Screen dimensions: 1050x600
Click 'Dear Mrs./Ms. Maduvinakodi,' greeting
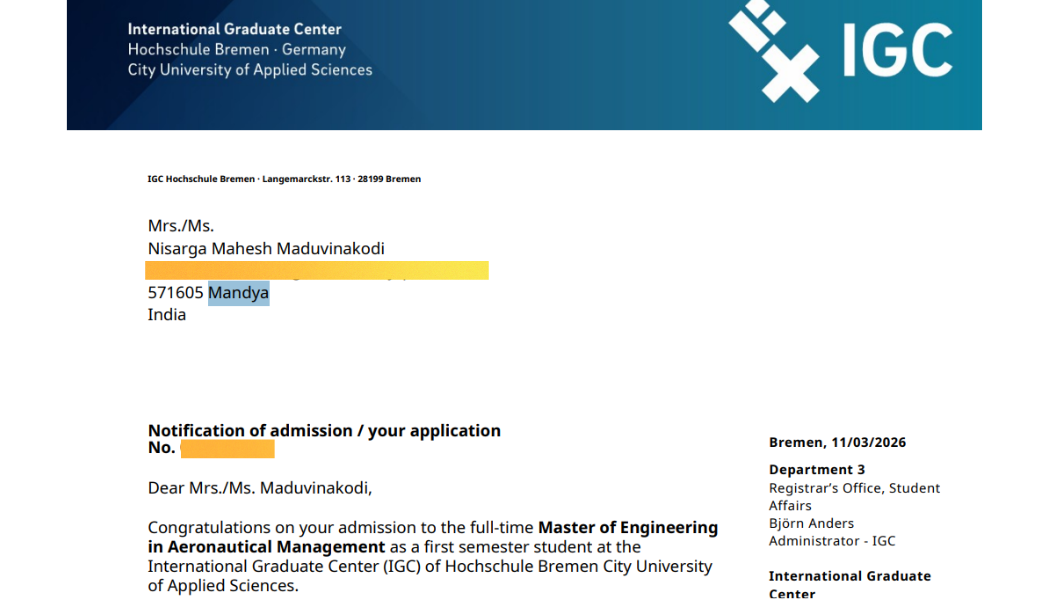[x=260, y=488]
